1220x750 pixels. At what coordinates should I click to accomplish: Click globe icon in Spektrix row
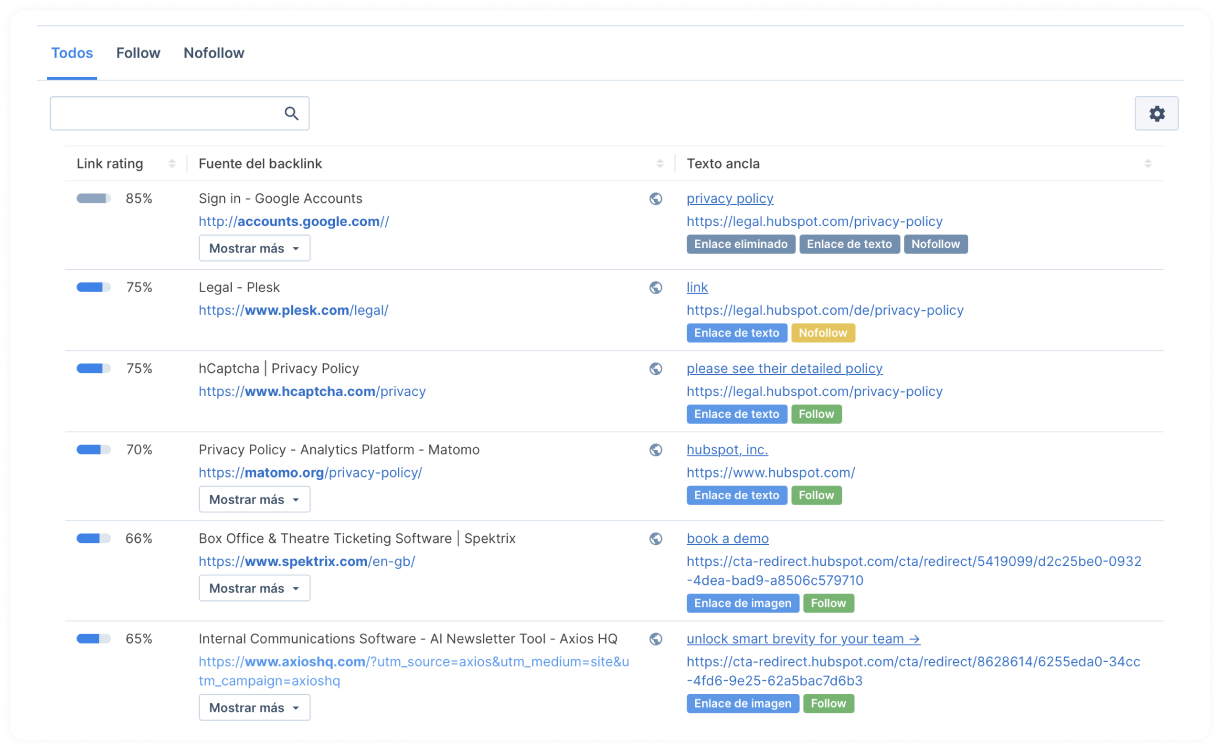(x=656, y=539)
